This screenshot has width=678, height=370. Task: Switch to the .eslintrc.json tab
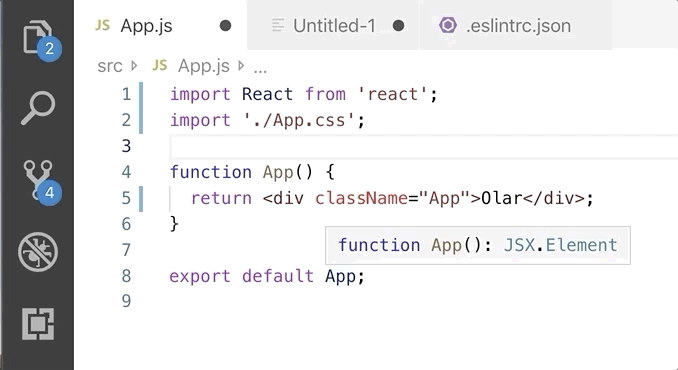click(515, 25)
